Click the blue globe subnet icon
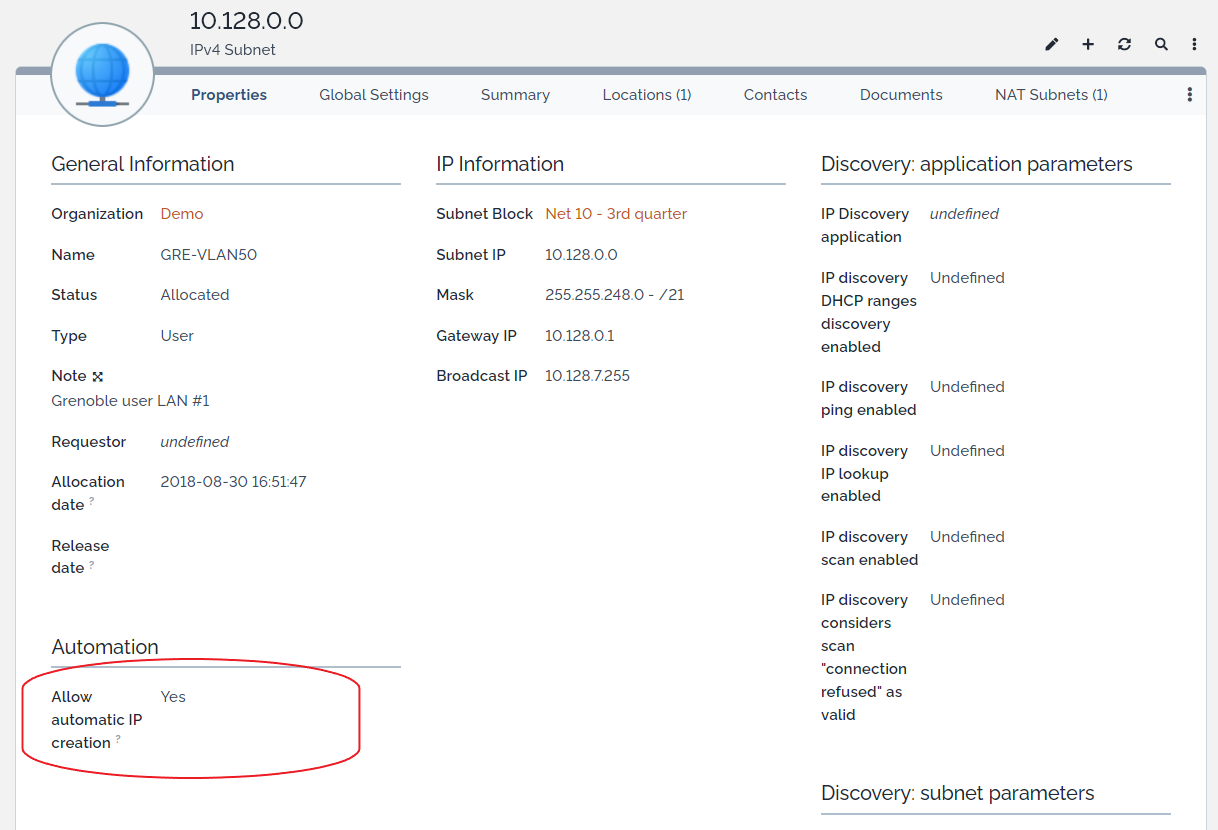1218x830 pixels. pos(102,75)
